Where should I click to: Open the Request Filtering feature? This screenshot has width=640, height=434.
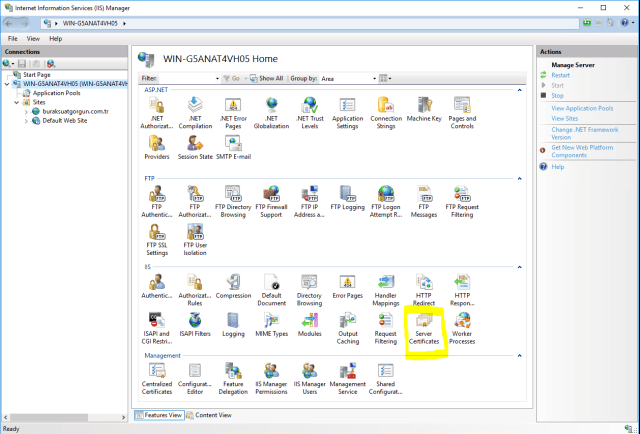coord(386,325)
